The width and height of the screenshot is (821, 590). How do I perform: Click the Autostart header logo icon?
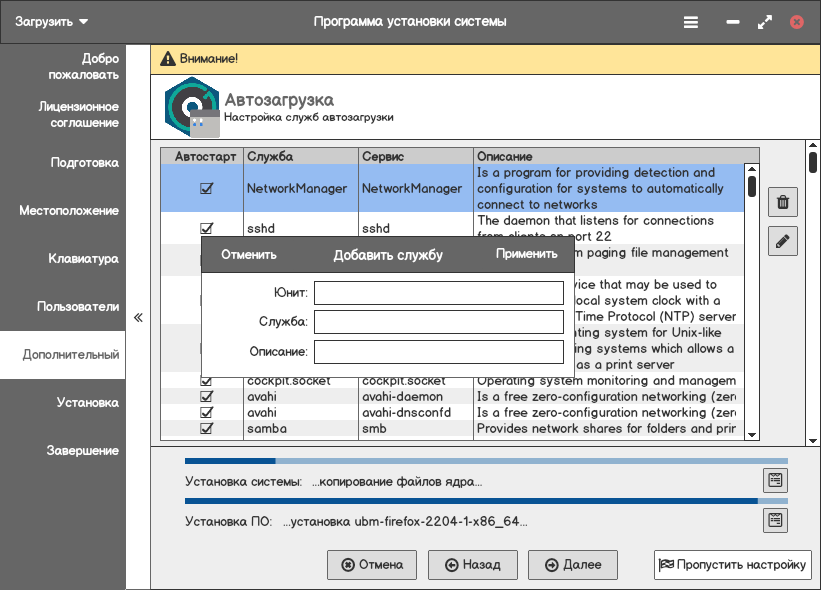pyautogui.click(x=190, y=106)
